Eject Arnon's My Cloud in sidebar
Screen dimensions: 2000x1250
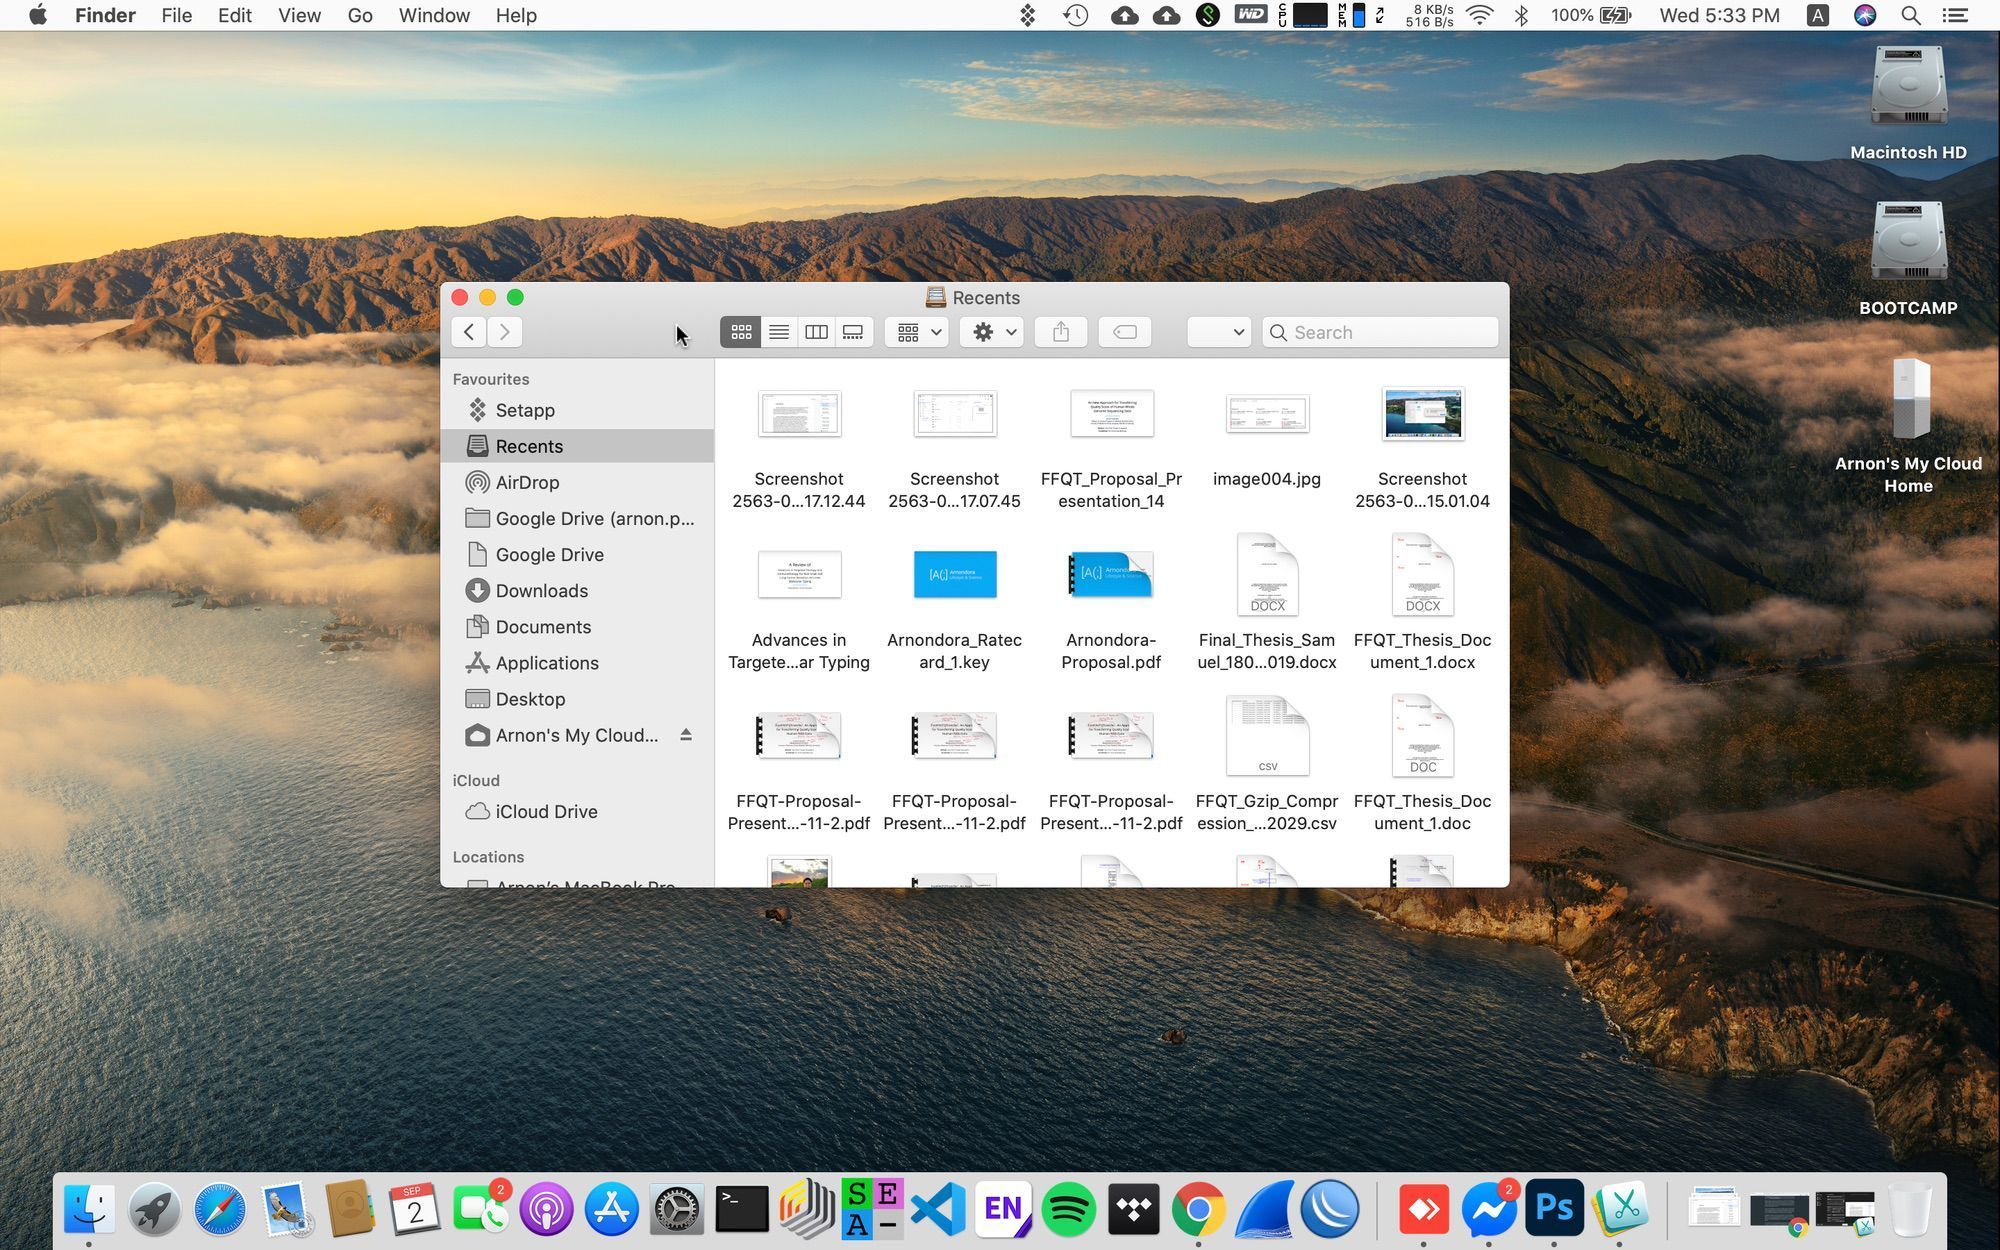[x=686, y=735]
